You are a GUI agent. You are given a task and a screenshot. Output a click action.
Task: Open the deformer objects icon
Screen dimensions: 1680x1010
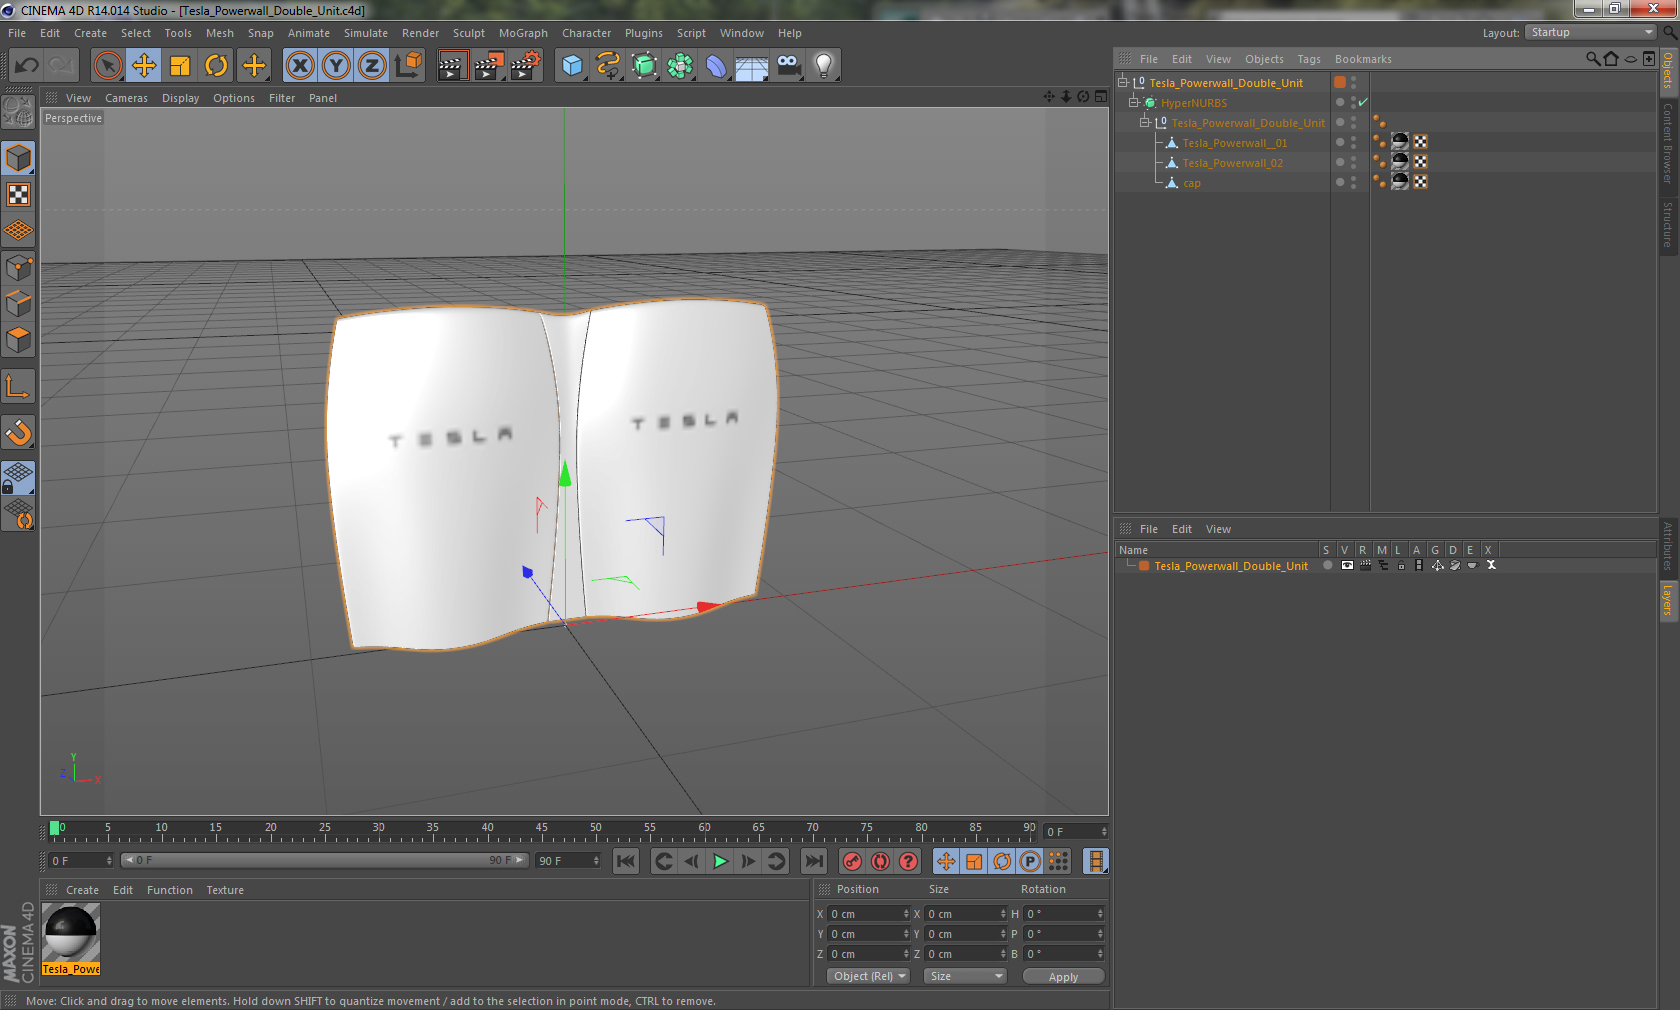coord(717,66)
